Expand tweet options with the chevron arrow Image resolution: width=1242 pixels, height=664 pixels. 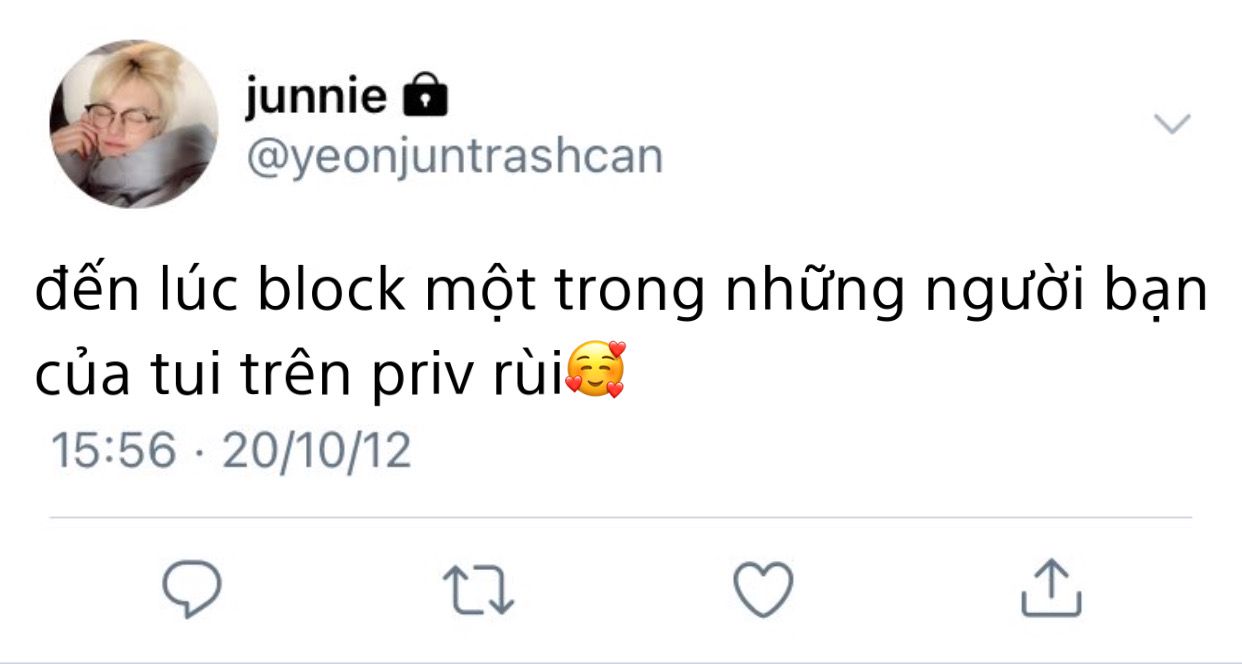(x=1172, y=124)
